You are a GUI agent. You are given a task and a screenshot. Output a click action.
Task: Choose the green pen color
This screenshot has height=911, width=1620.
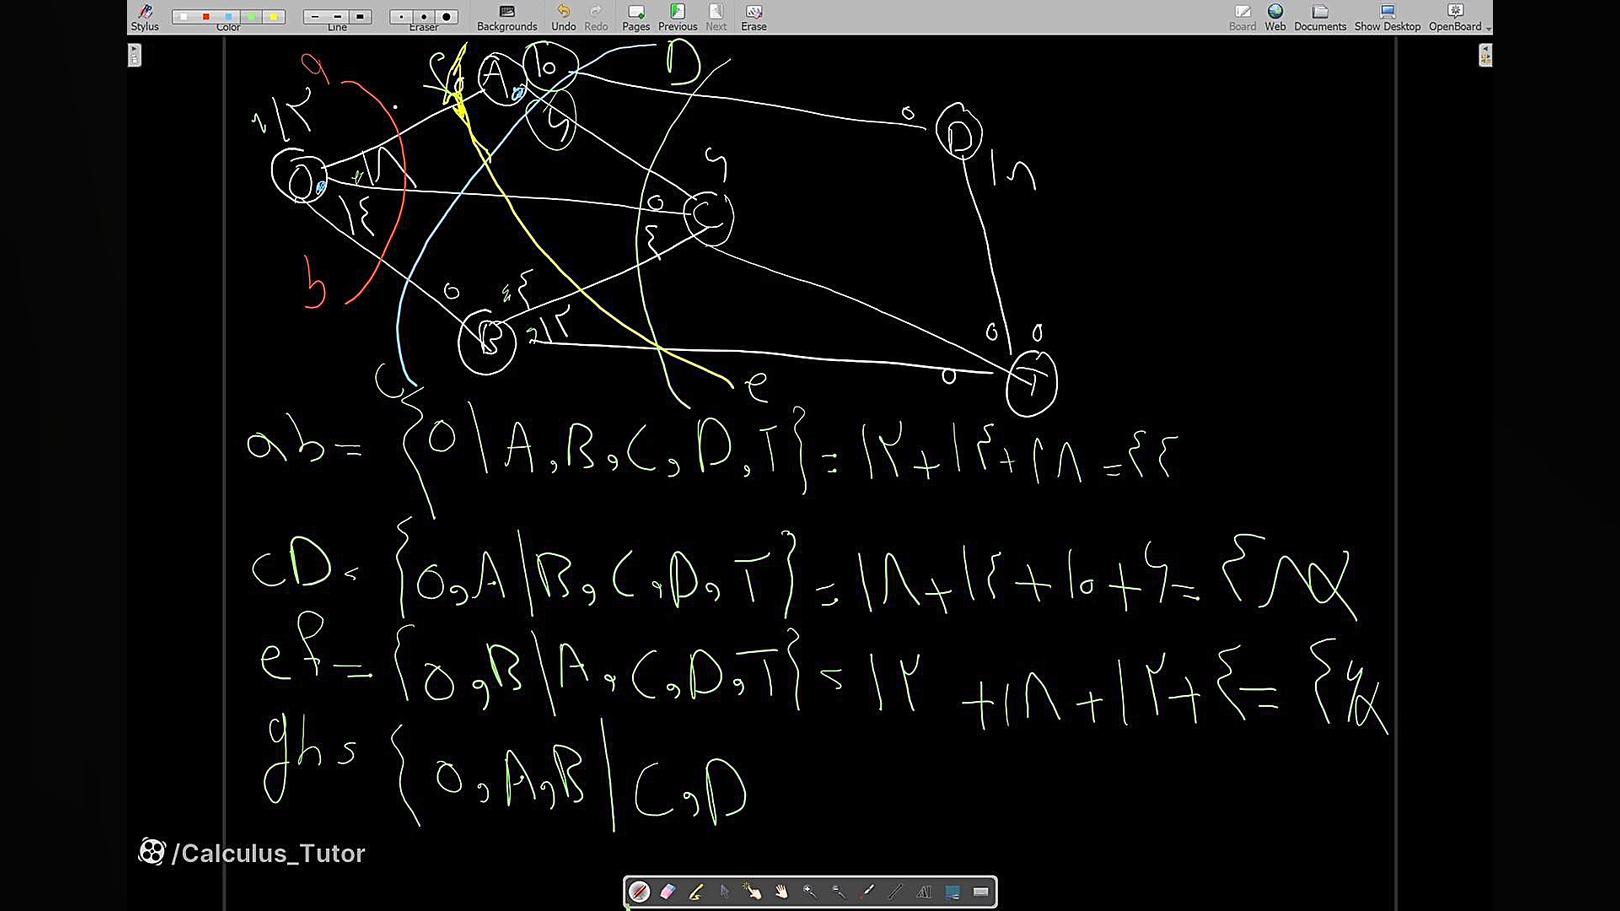[x=251, y=16]
